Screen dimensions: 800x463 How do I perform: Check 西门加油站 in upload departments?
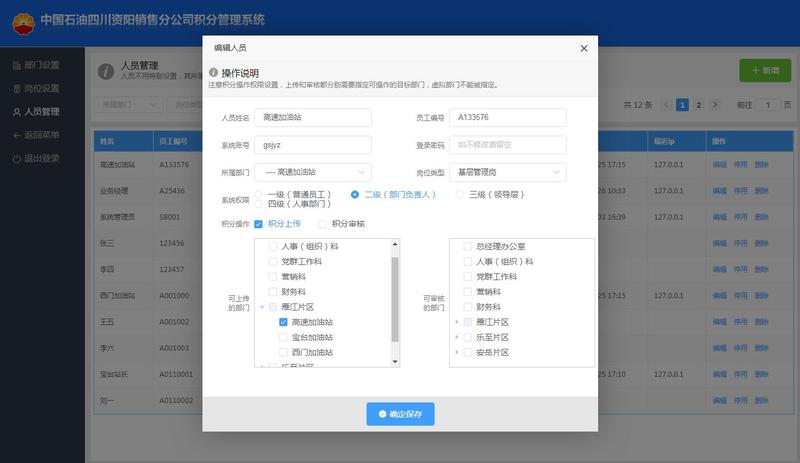pos(283,353)
